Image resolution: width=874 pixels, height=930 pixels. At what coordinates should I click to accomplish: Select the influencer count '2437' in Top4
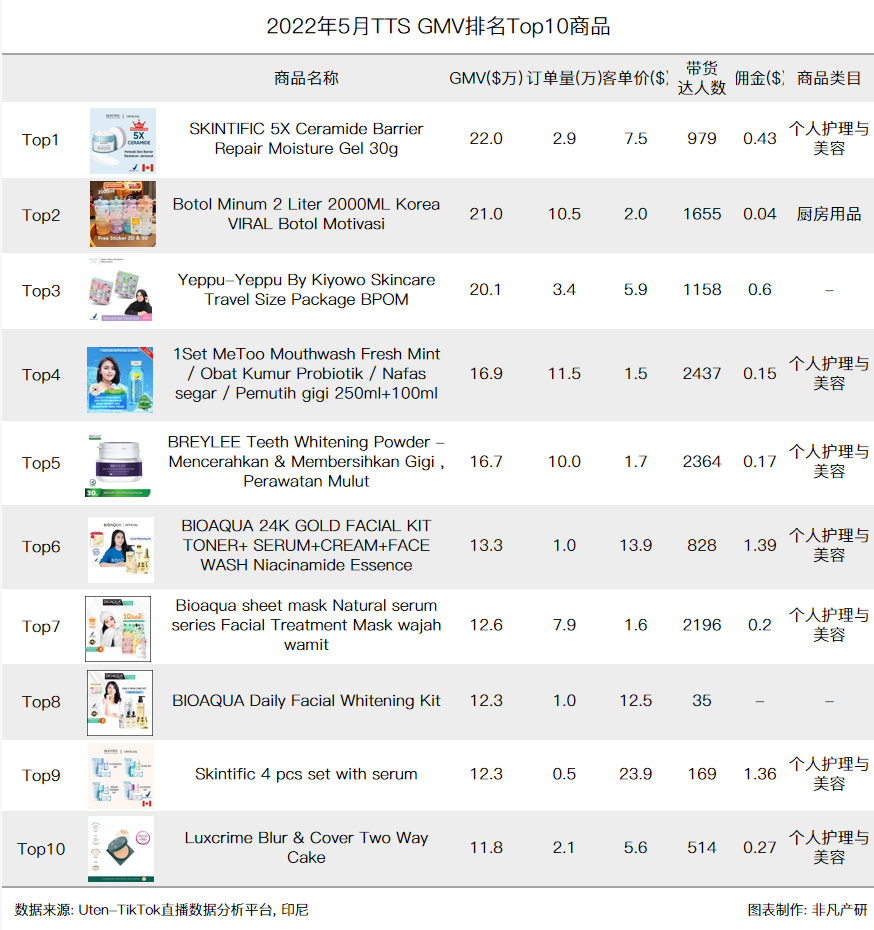702,374
